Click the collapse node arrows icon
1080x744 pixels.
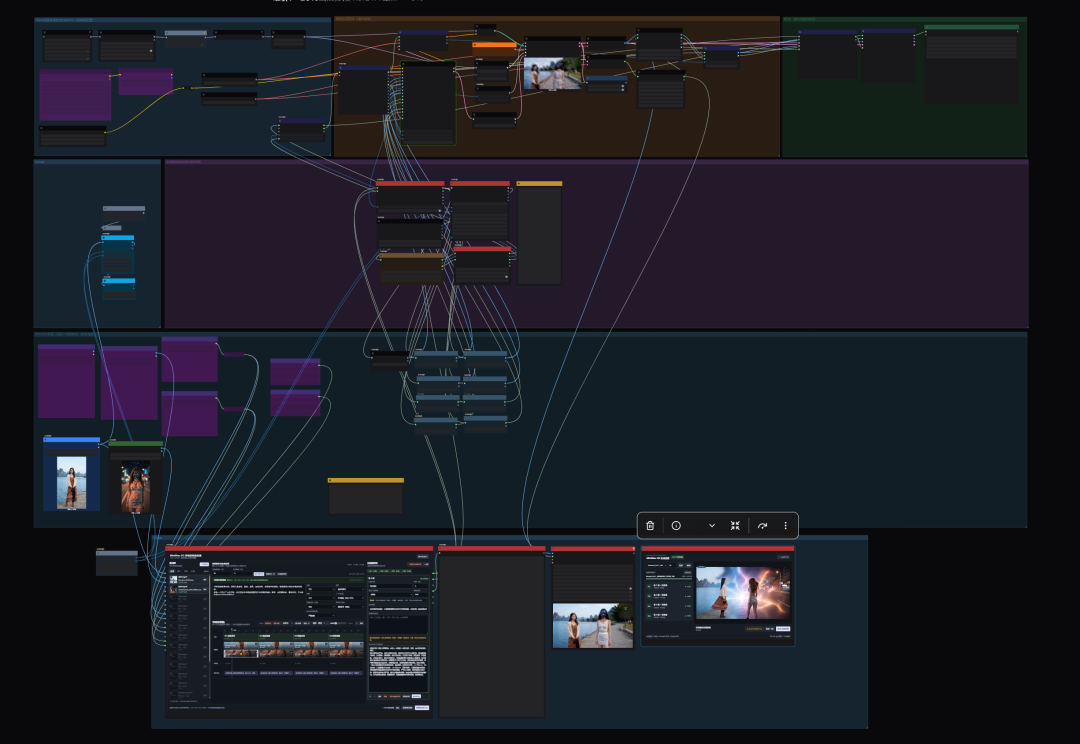(x=735, y=526)
